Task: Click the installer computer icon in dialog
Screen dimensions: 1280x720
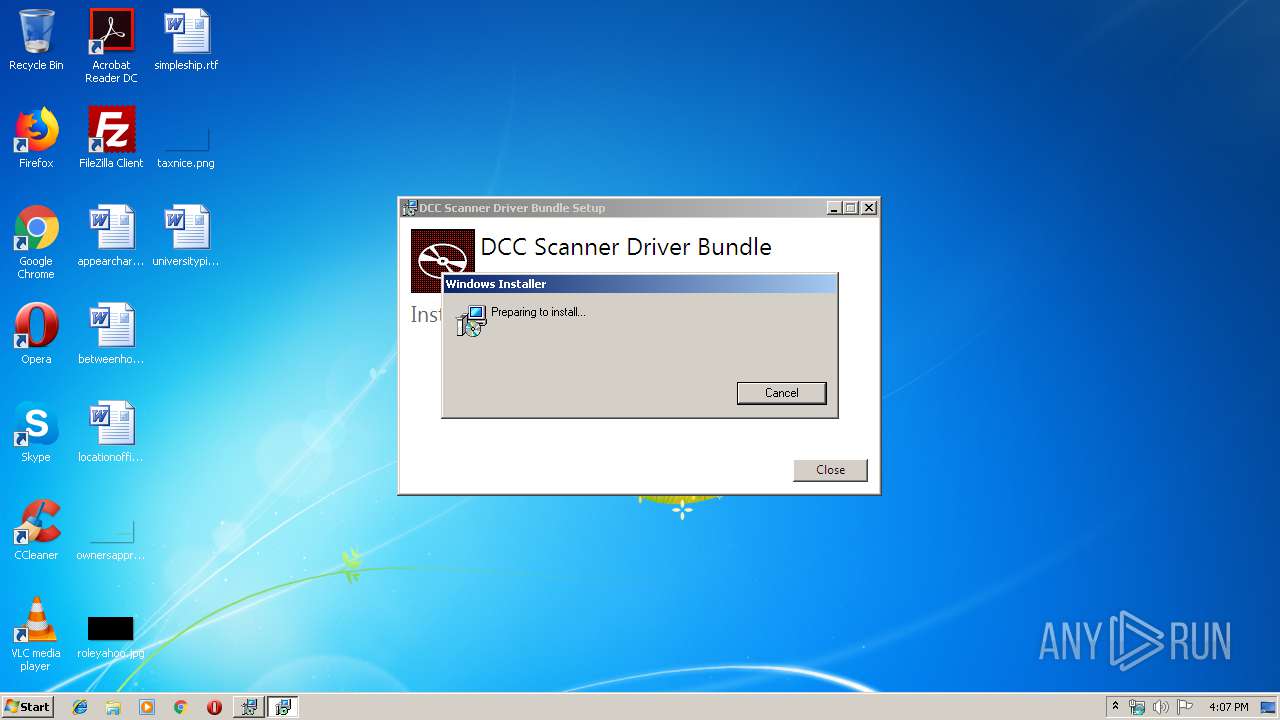Action: click(470, 321)
